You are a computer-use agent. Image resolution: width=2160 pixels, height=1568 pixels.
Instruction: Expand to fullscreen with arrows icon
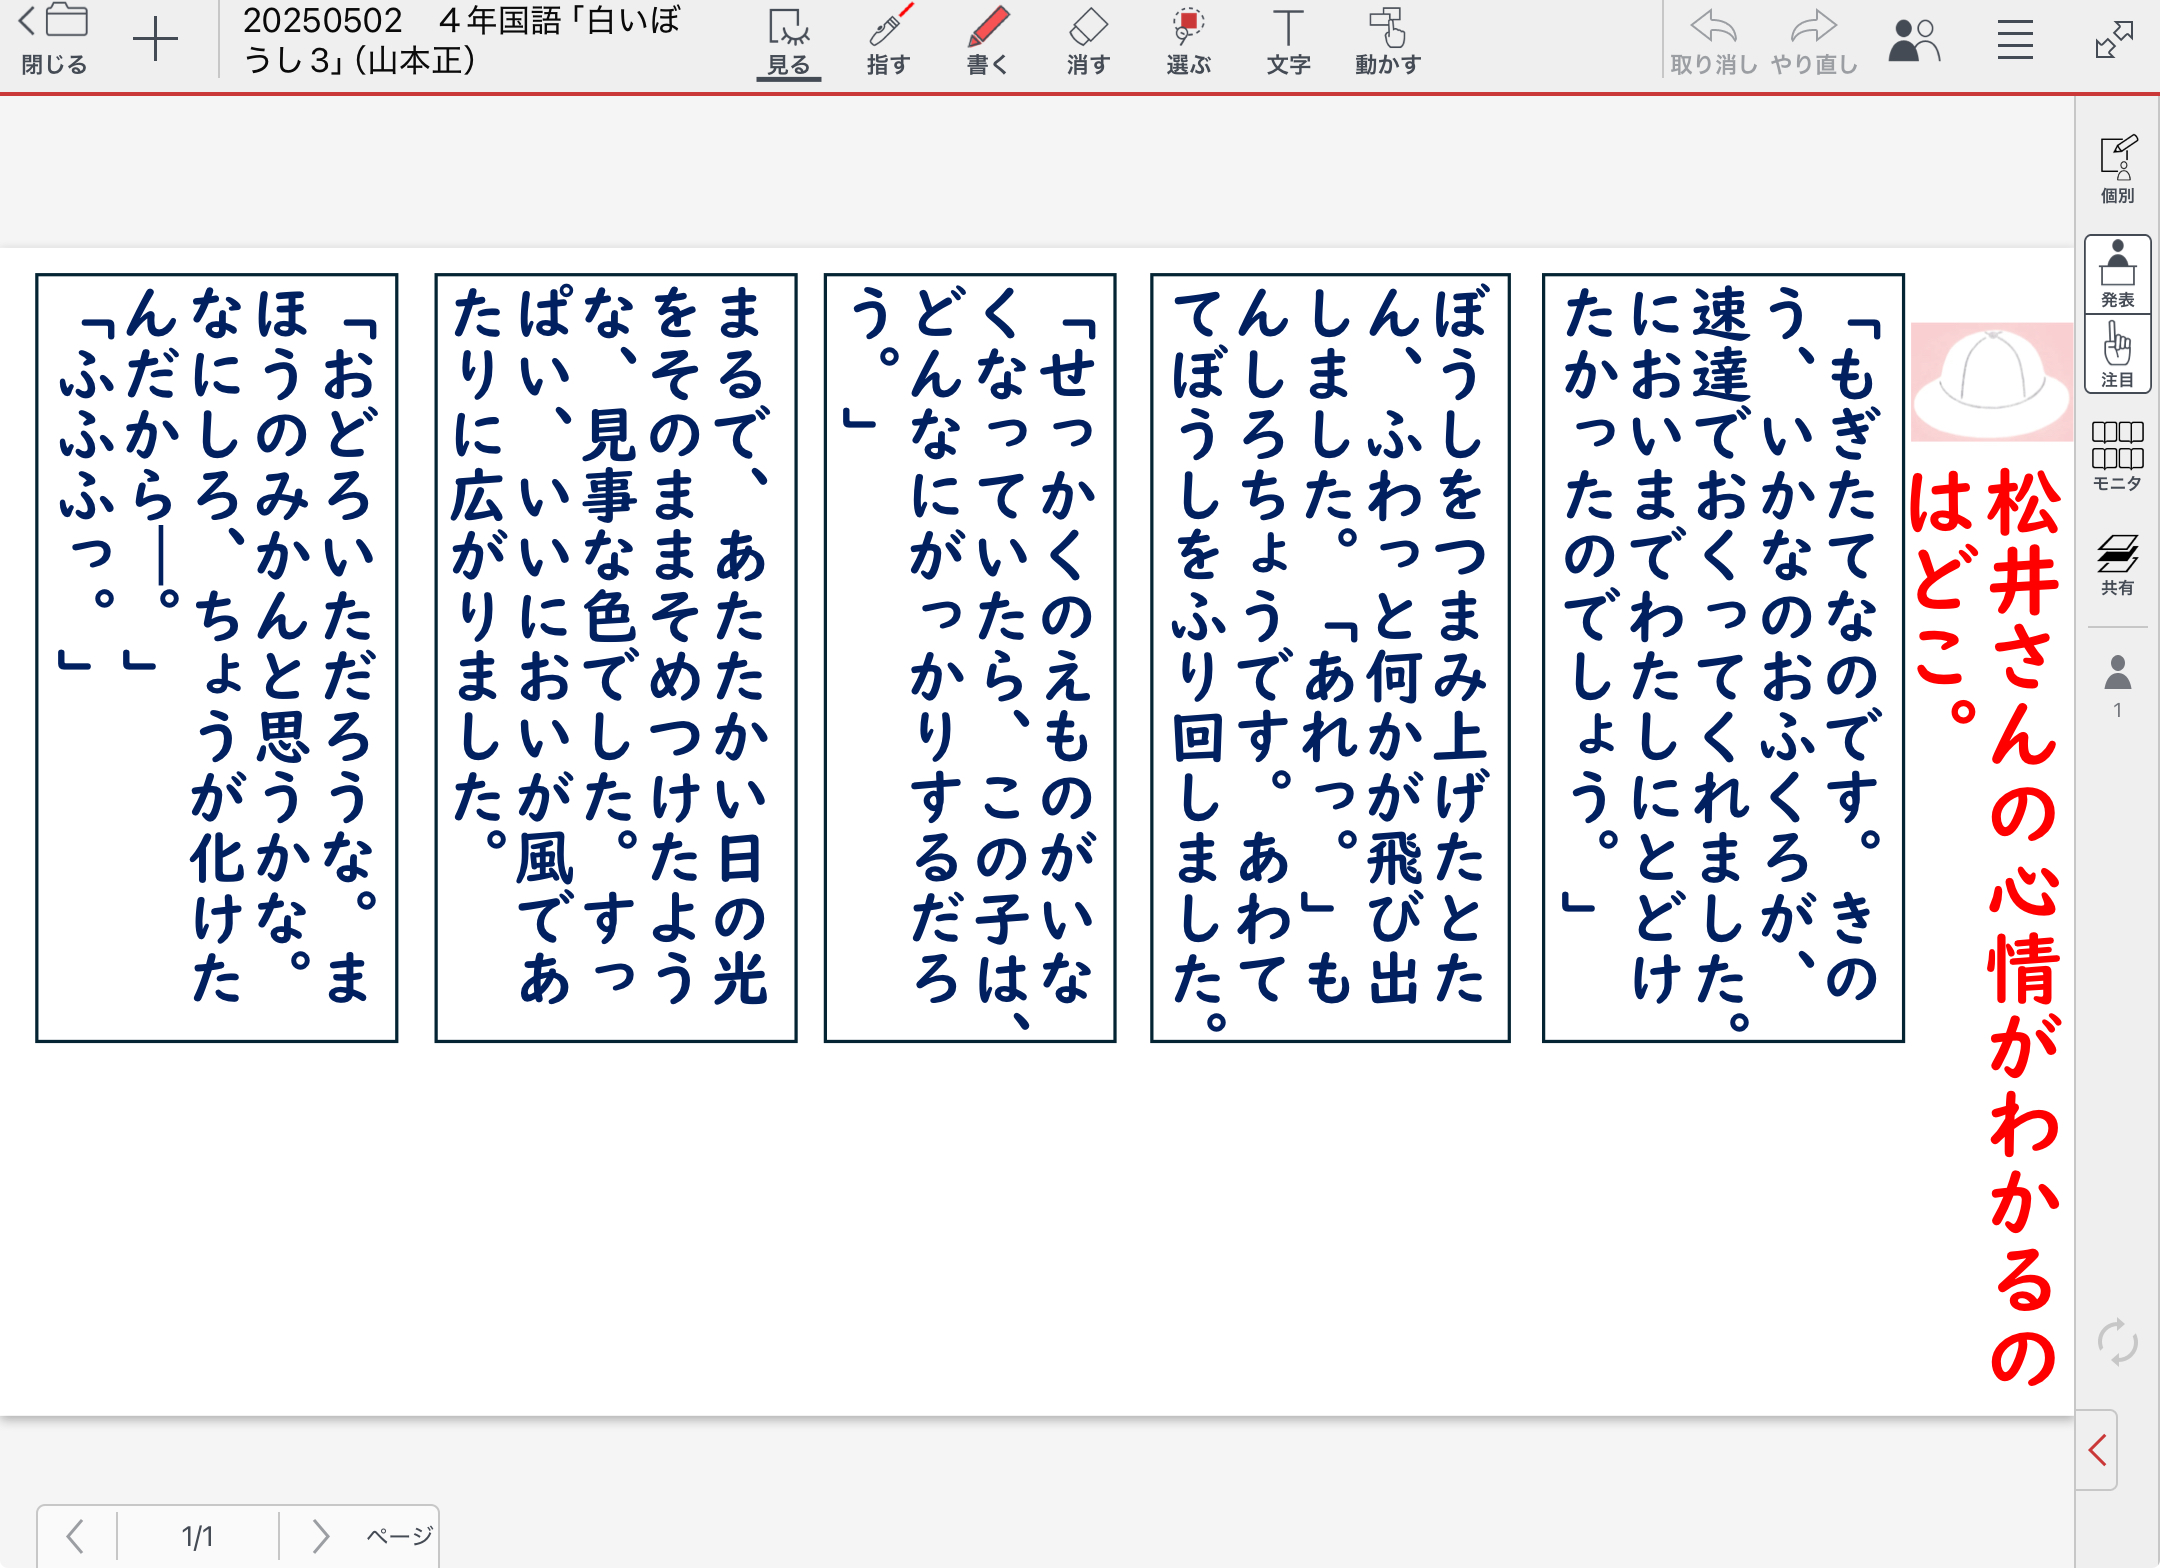pos(2114,40)
